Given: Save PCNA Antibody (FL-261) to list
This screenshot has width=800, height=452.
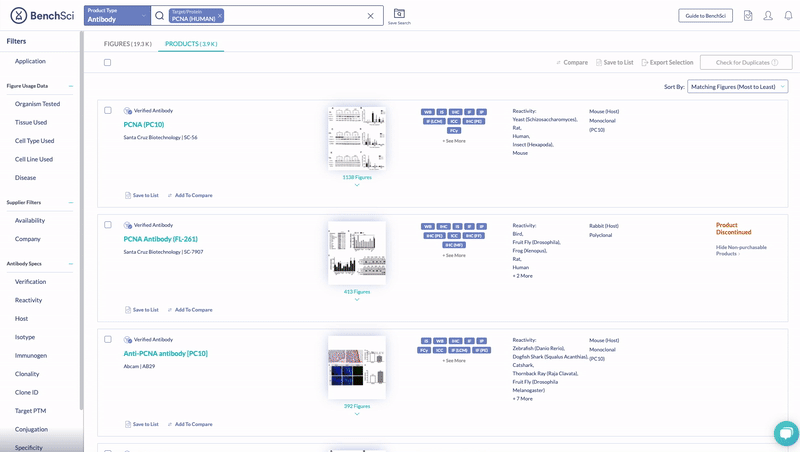Looking at the screenshot, I should 142,310.
